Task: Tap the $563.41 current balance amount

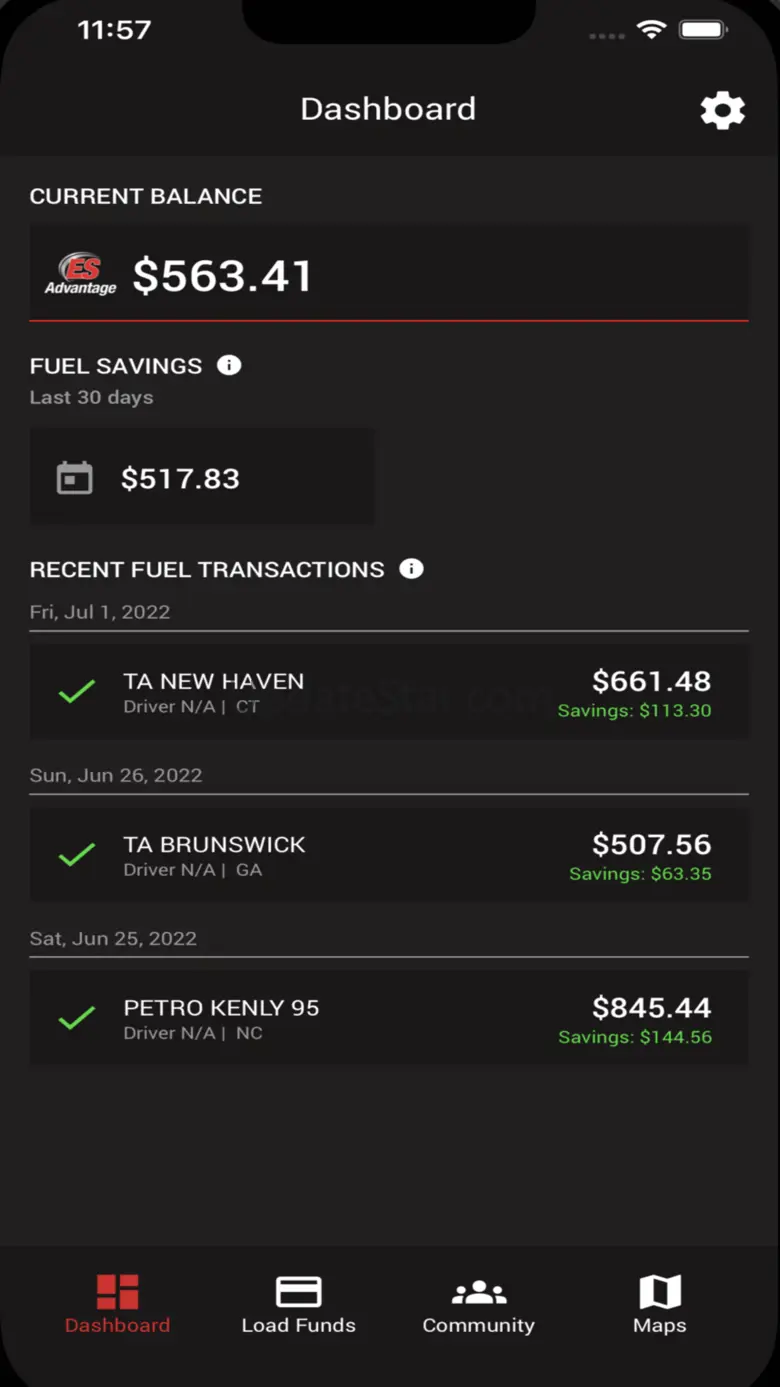Action: pyautogui.click(x=223, y=276)
